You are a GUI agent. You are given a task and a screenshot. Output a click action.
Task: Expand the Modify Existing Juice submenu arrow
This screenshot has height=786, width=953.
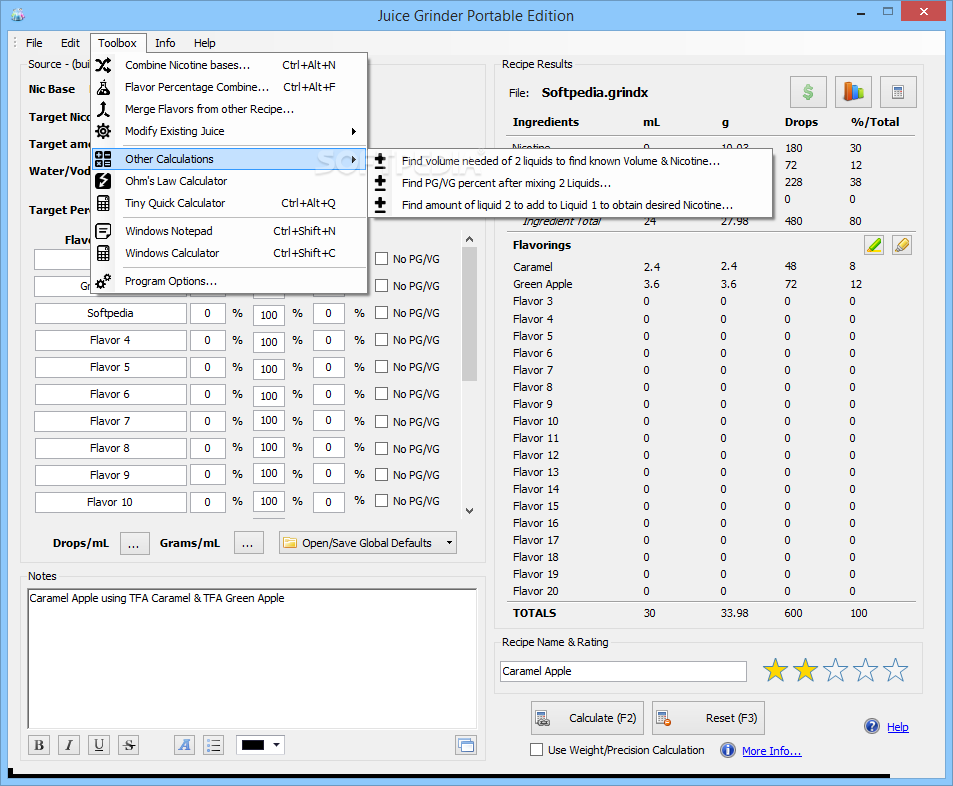[354, 131]
